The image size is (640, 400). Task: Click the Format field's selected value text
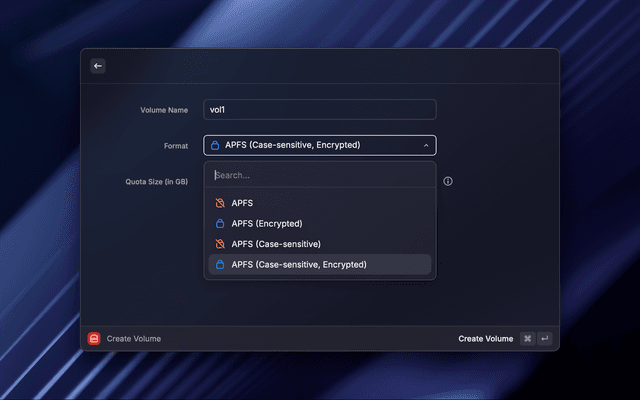[292, 145]
